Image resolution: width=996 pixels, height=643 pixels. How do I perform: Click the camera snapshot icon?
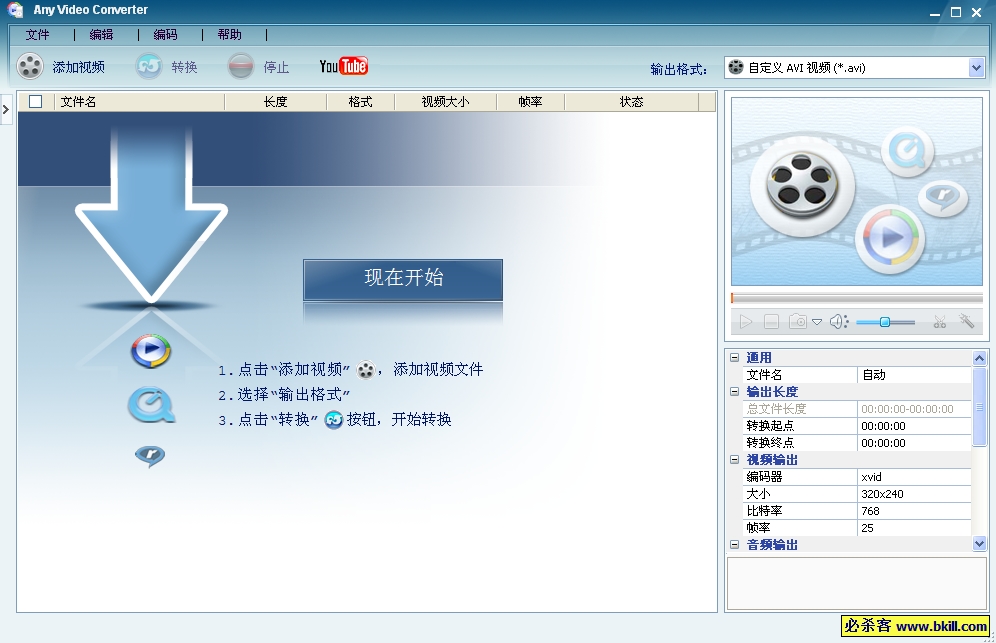click(x=797, y=322)
